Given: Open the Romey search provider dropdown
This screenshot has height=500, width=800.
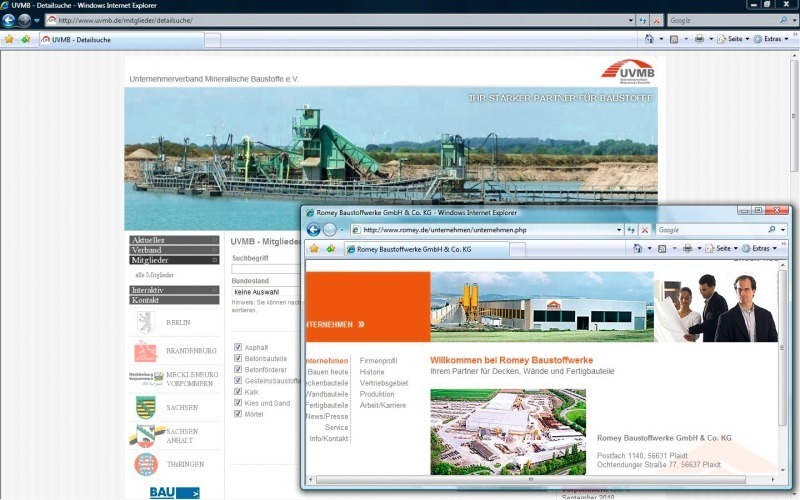Looking at the screenshot, I should coord(783,230).
